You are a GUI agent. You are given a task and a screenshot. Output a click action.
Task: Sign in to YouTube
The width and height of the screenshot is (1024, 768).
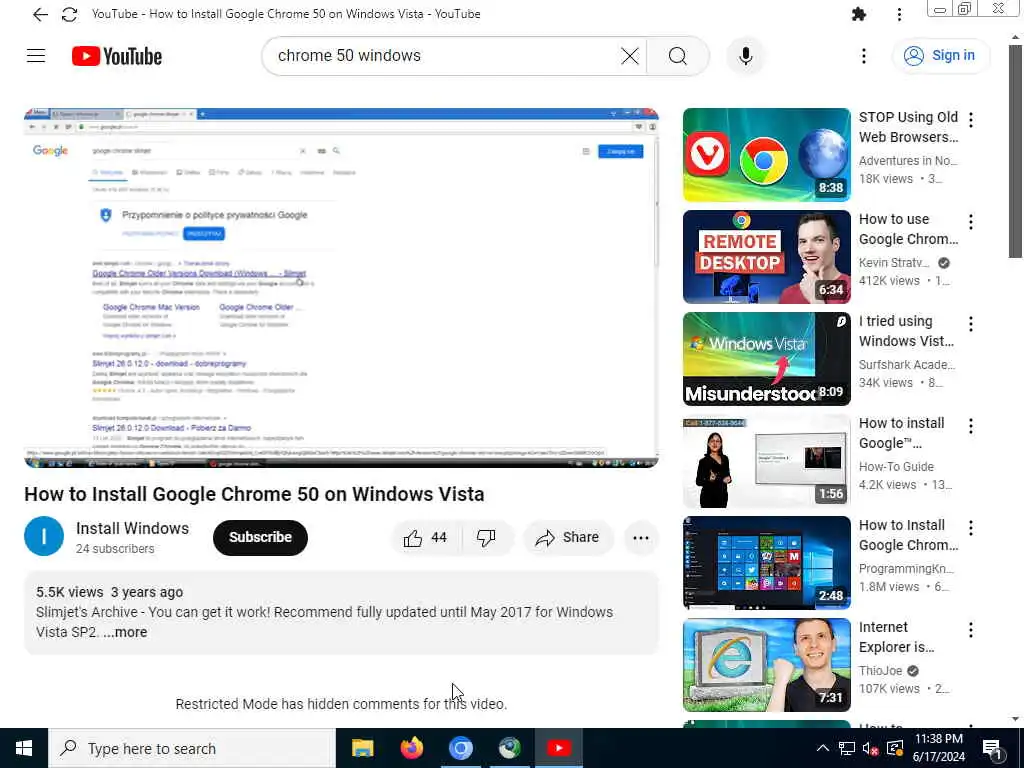(x=940, y=56)
